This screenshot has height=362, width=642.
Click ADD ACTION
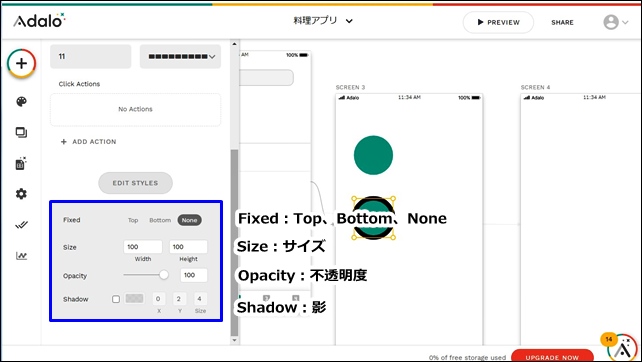point(88,142)
